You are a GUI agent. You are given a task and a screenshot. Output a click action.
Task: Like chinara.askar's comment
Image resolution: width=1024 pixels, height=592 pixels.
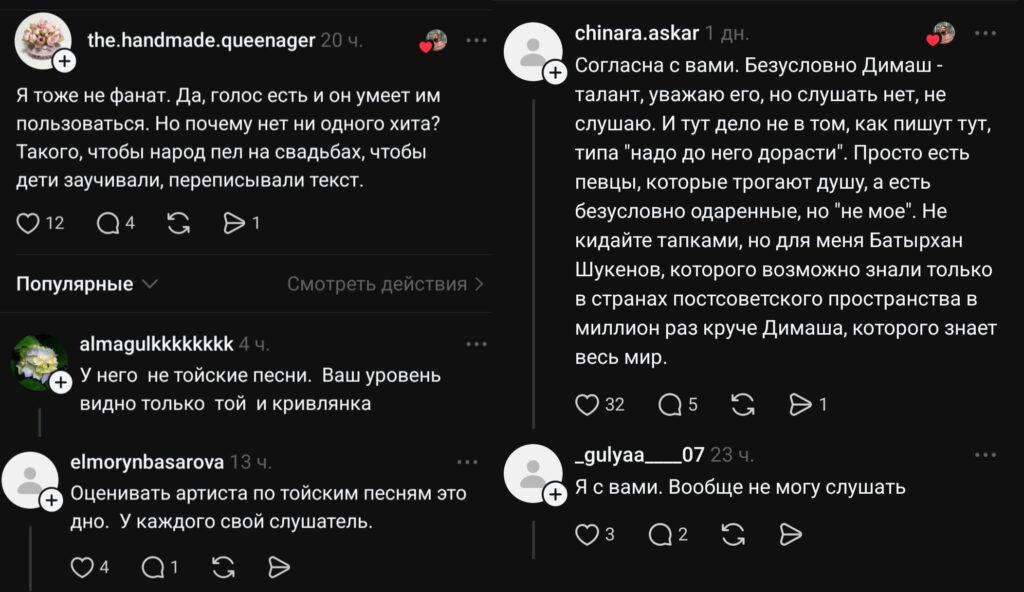tap(588, 404)
